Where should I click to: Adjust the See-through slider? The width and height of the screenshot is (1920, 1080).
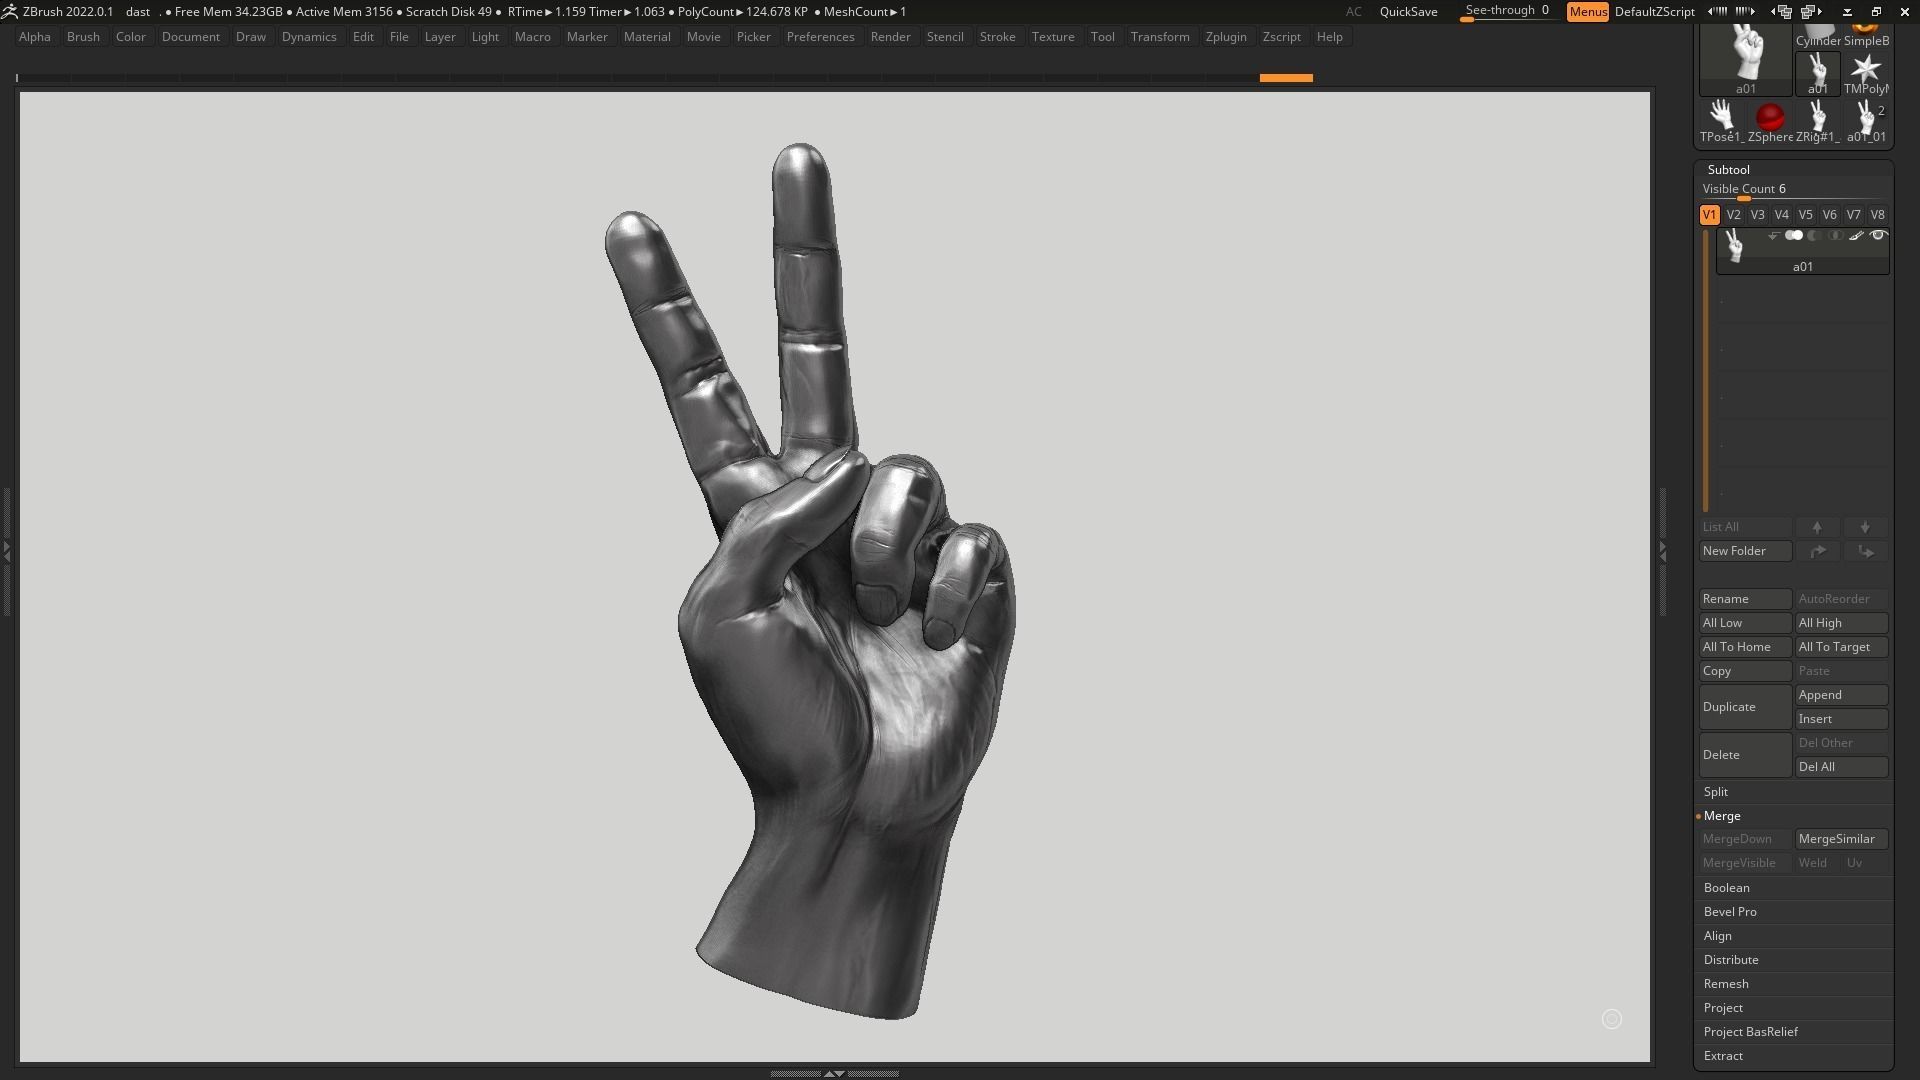(1508, 11)
